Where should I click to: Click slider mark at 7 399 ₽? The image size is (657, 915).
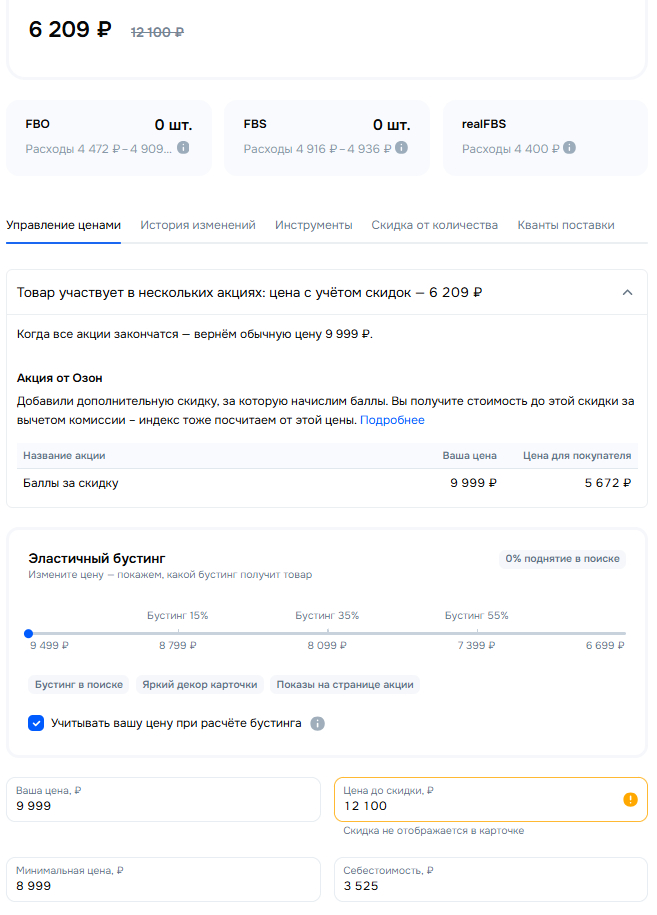coord(477,633)
